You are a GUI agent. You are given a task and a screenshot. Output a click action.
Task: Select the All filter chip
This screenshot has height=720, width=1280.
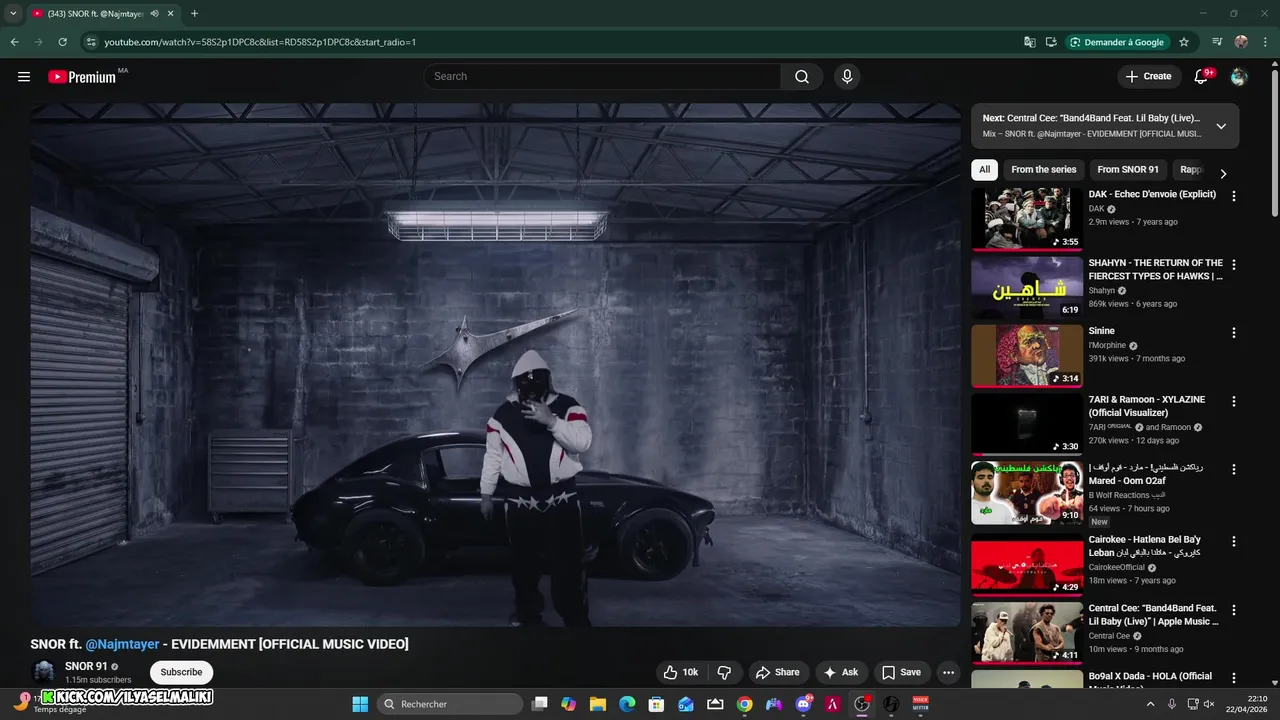pyautogui.click(x=984, y=170)
